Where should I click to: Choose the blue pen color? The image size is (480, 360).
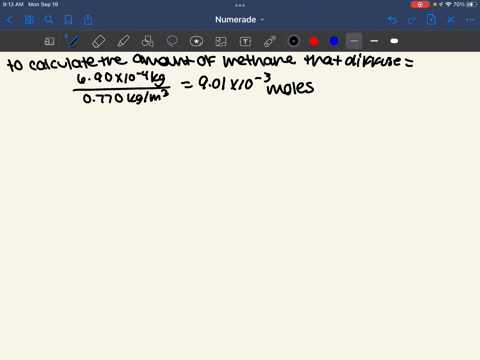[334, 41]
